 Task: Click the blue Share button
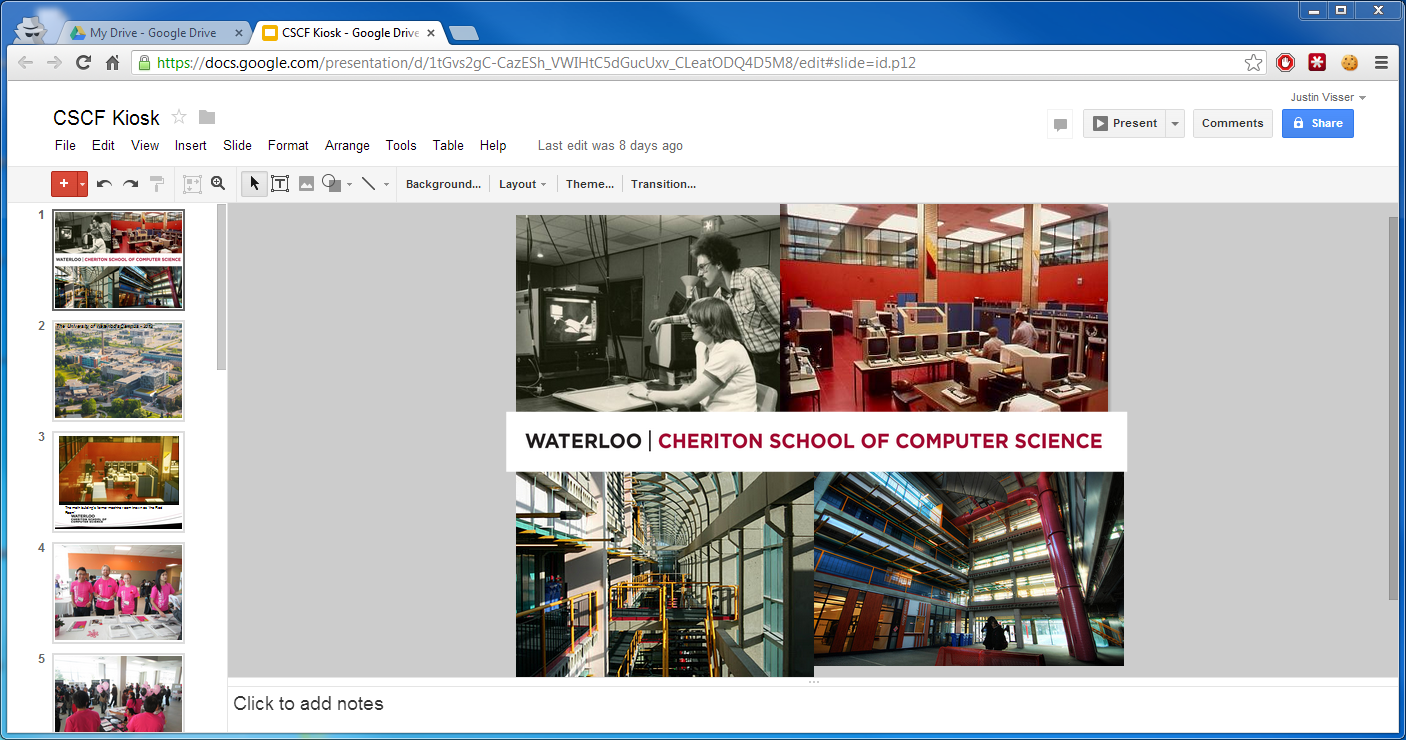tap(1317, 123)
